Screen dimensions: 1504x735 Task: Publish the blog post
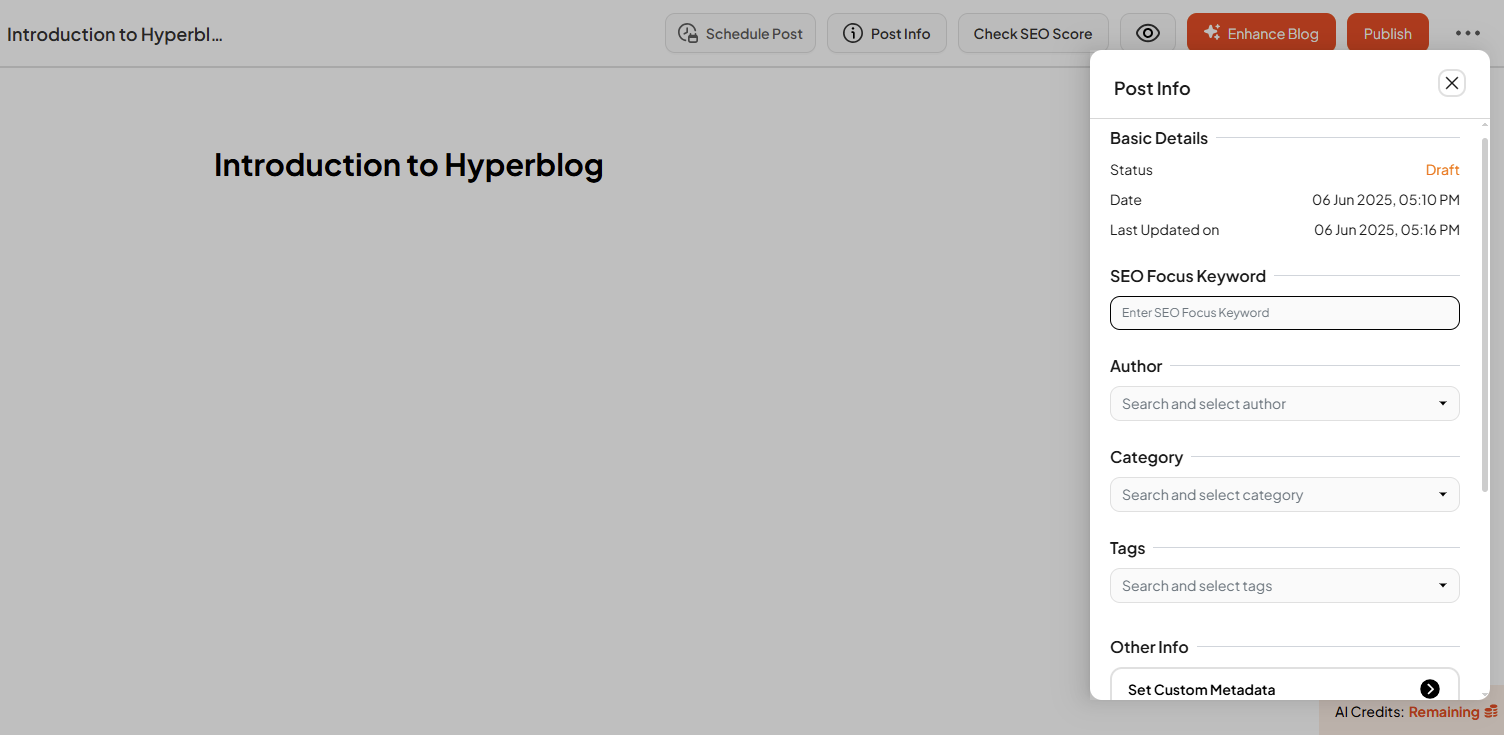1388,33
